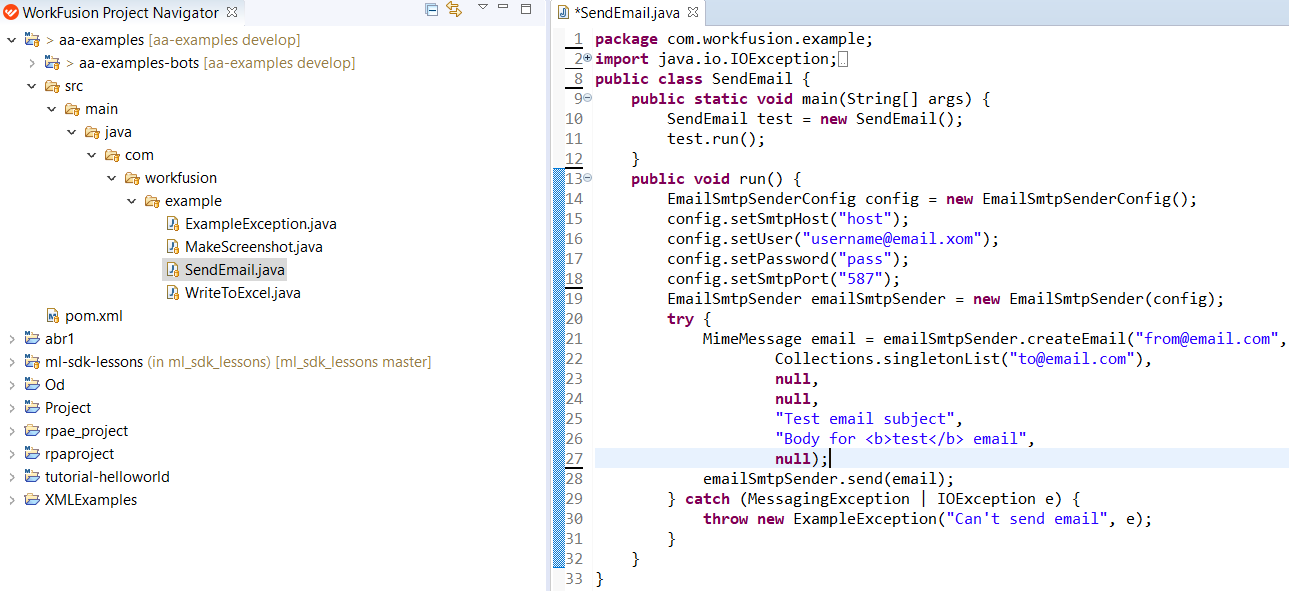This screenshot has height=591, width=1289.
Task: Expand the rpae_project node
Action: click(x=11, y=431)
